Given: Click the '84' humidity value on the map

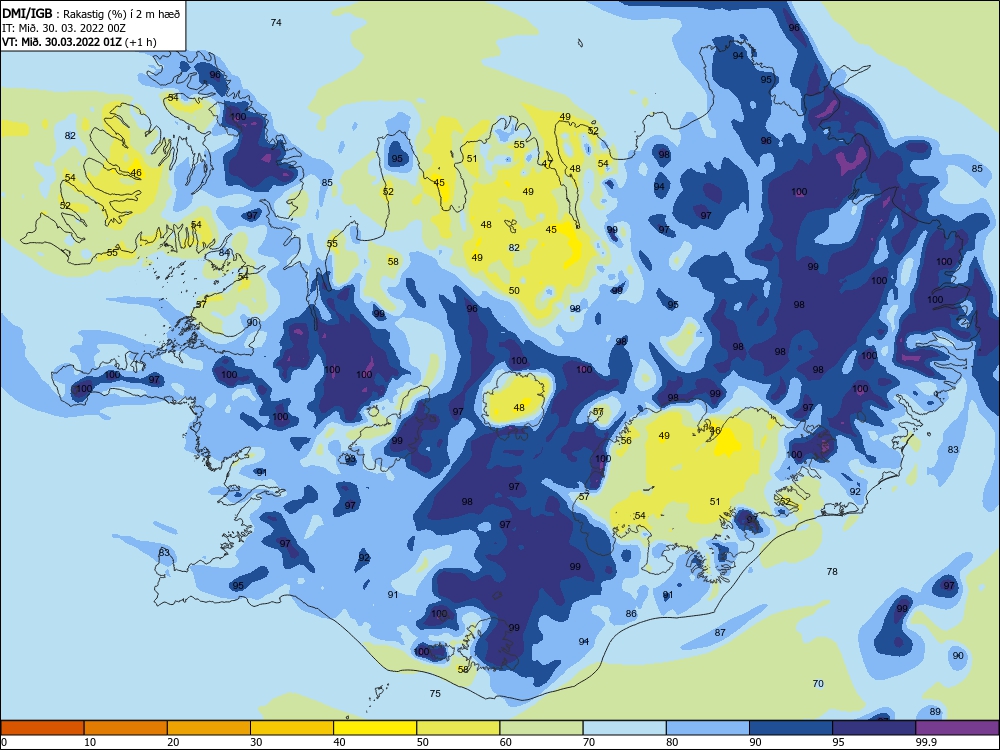Looking at the screenshot, I should tap(224, 253).
